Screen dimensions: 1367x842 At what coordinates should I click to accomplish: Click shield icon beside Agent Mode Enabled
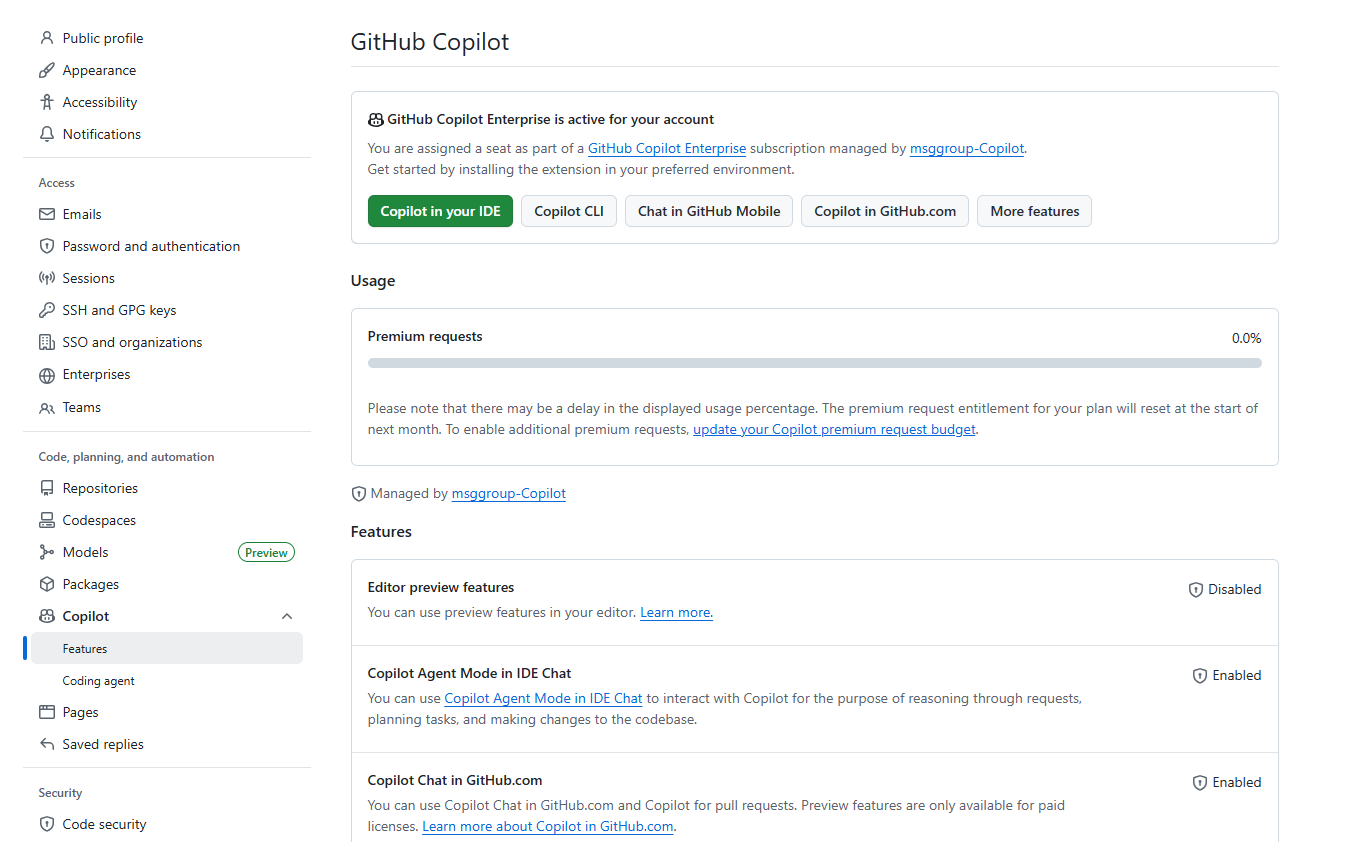point(1200,676)
